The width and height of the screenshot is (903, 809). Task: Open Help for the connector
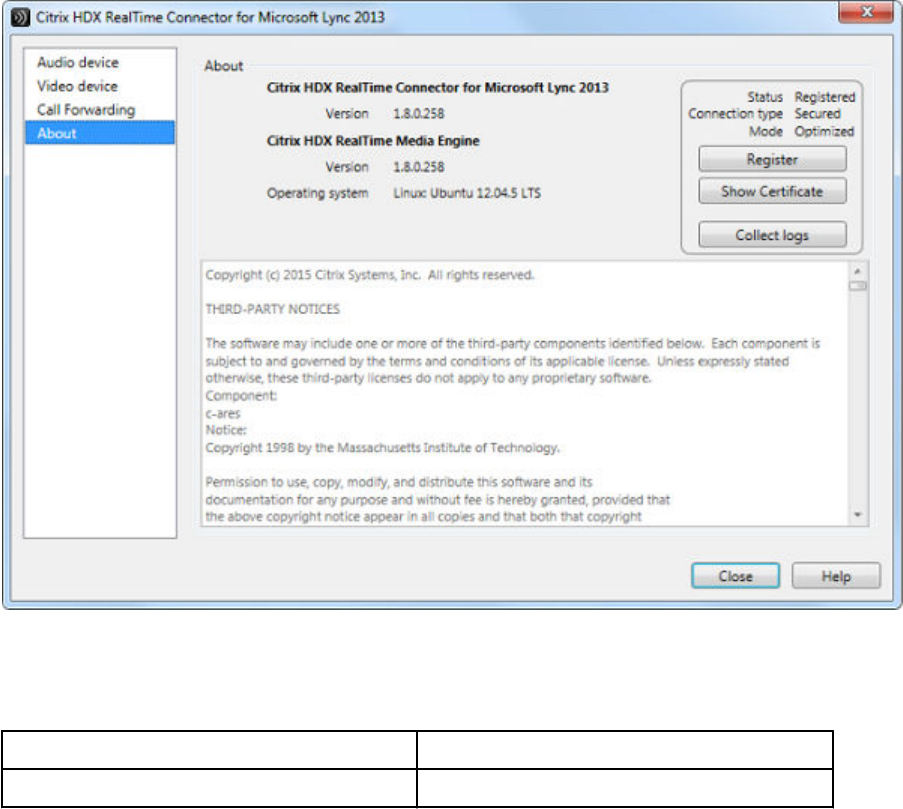[x=836, y=576]
